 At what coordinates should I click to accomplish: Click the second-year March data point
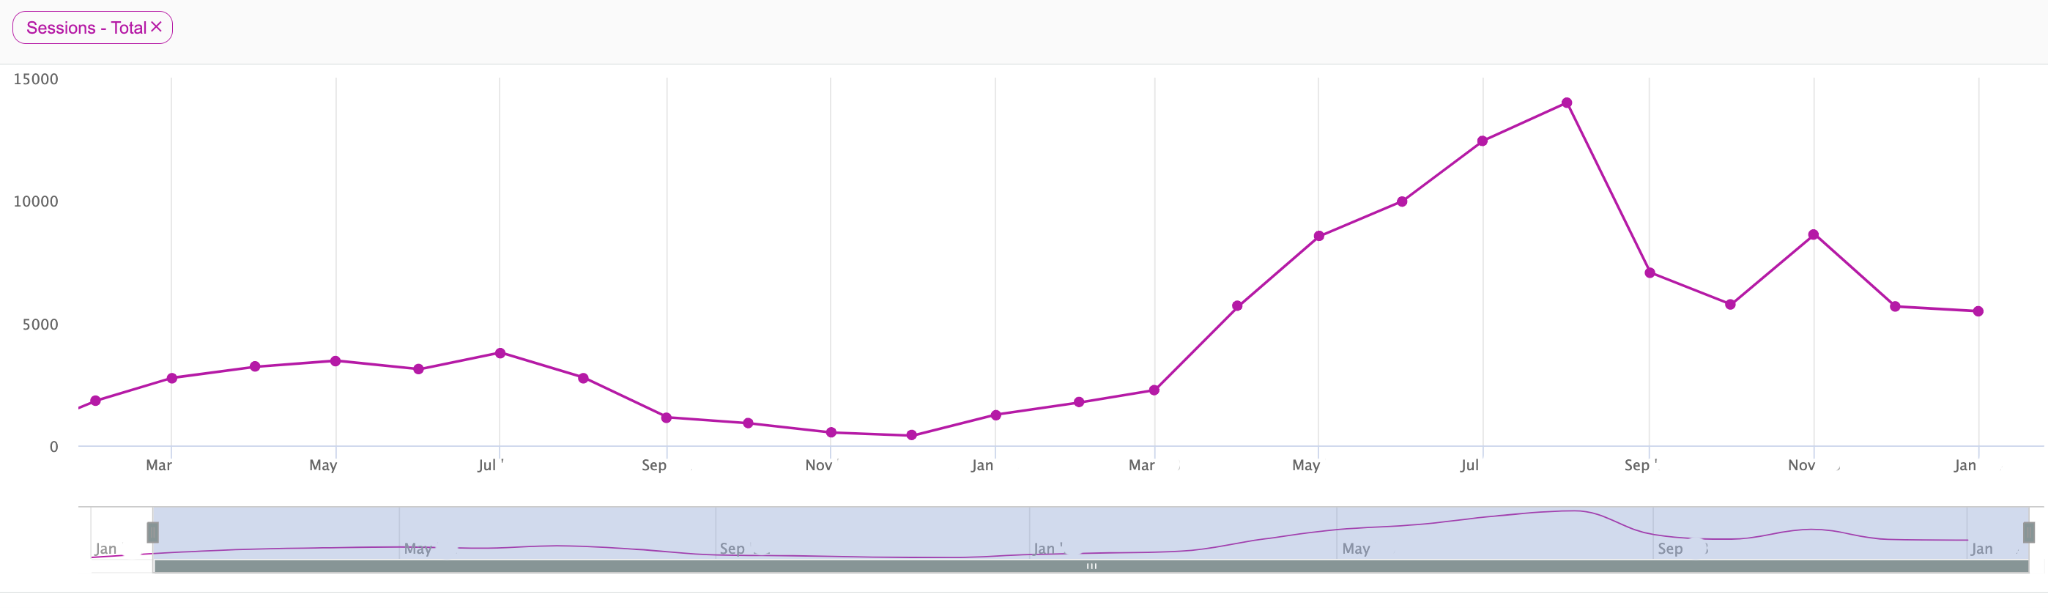[x=1154, y=390]
